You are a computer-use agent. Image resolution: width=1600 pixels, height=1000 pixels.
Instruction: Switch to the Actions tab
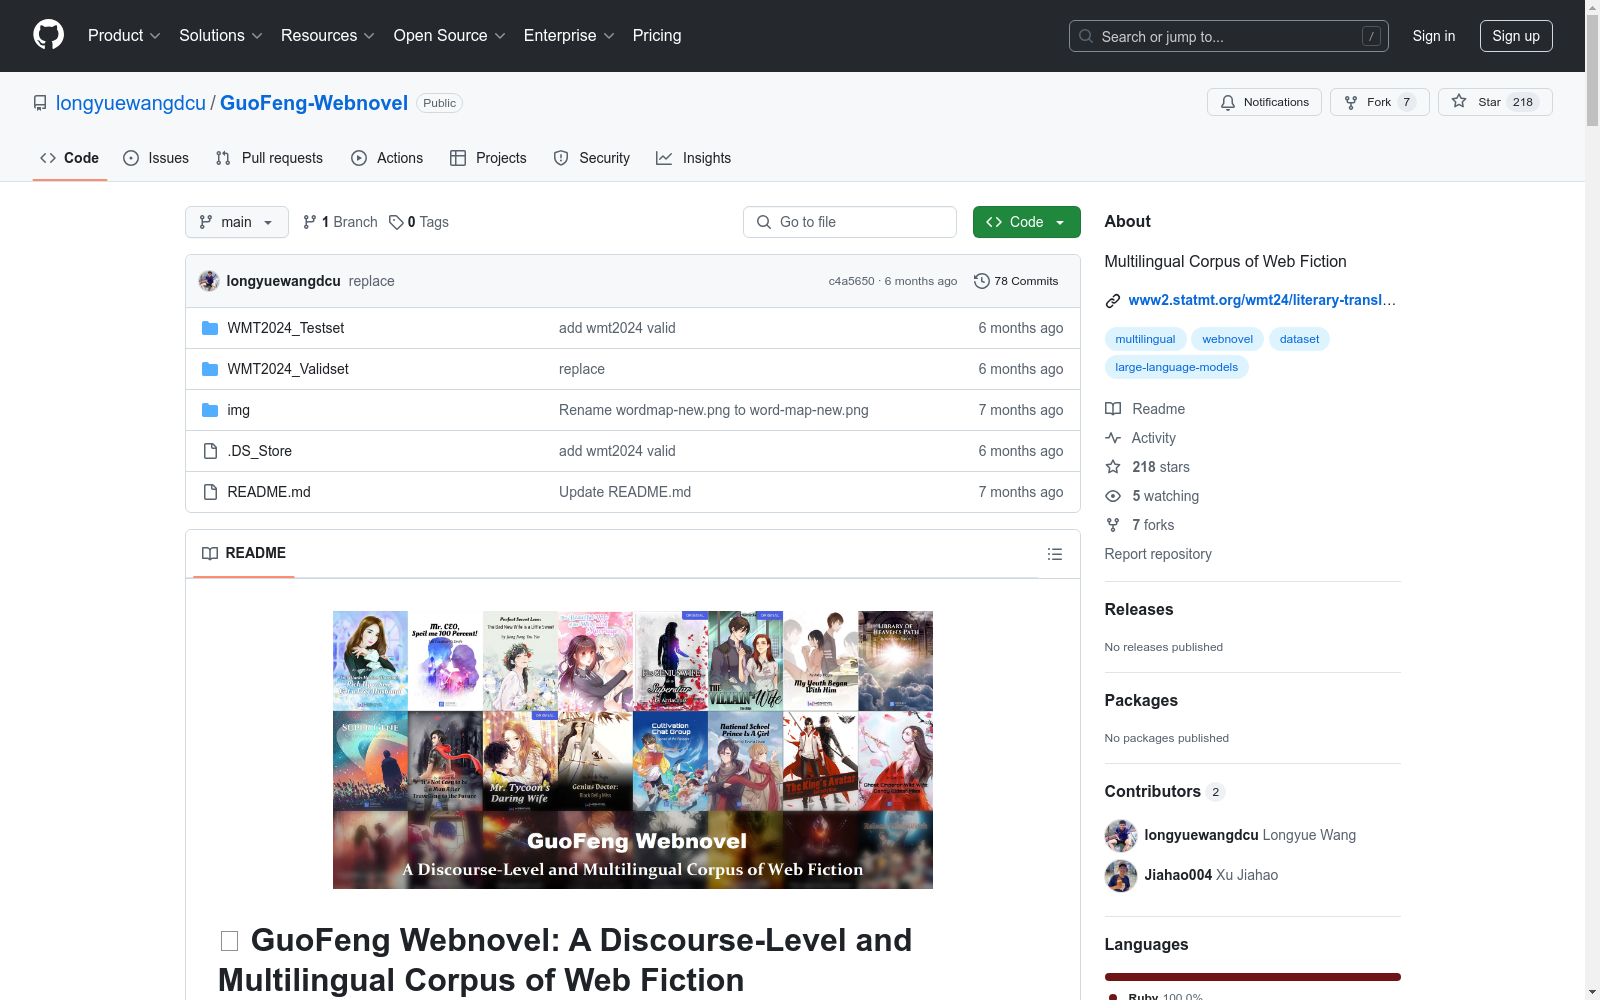click(x=387, y=158)
